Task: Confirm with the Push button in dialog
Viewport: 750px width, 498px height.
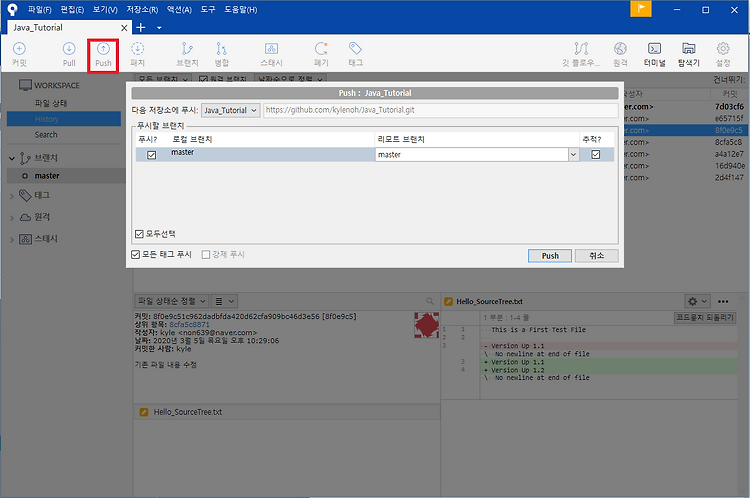Action: [550, 256]
